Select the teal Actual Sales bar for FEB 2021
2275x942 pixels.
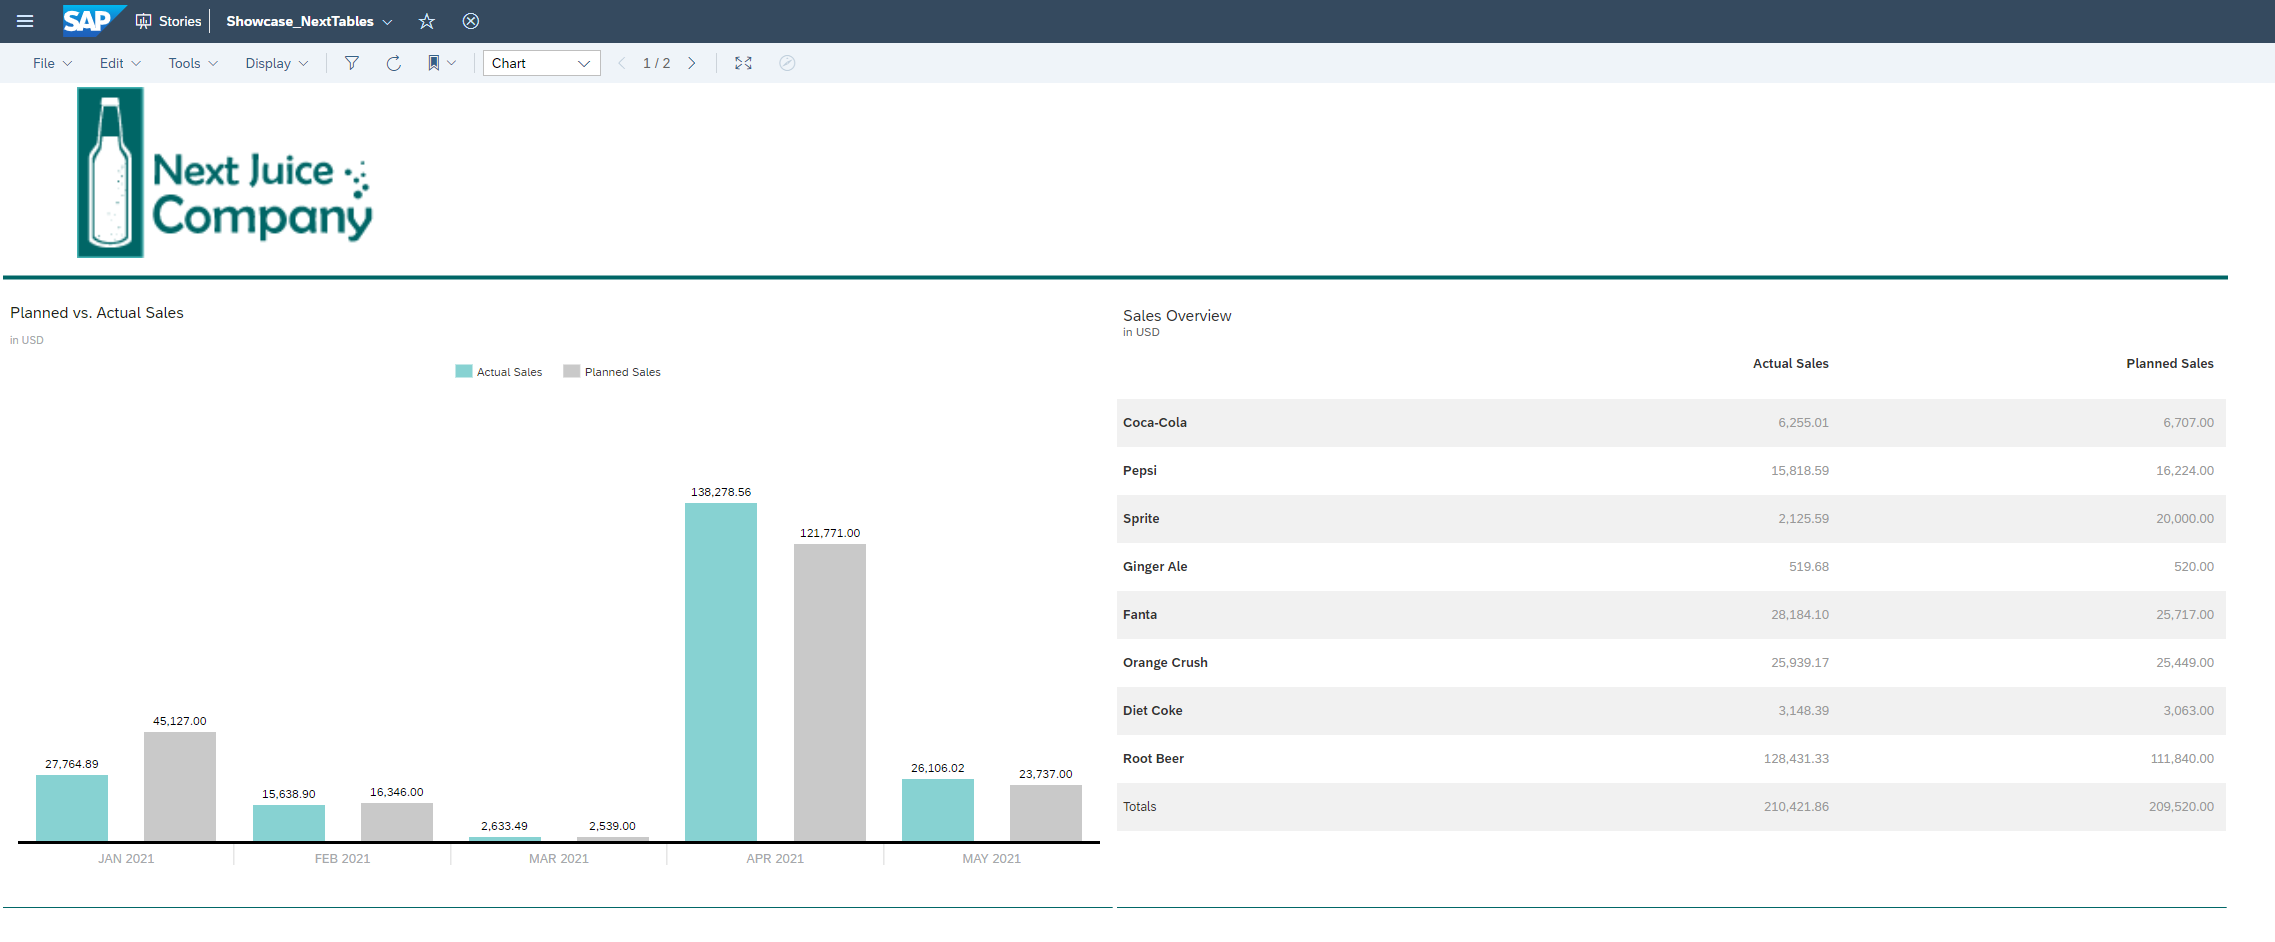289,823
